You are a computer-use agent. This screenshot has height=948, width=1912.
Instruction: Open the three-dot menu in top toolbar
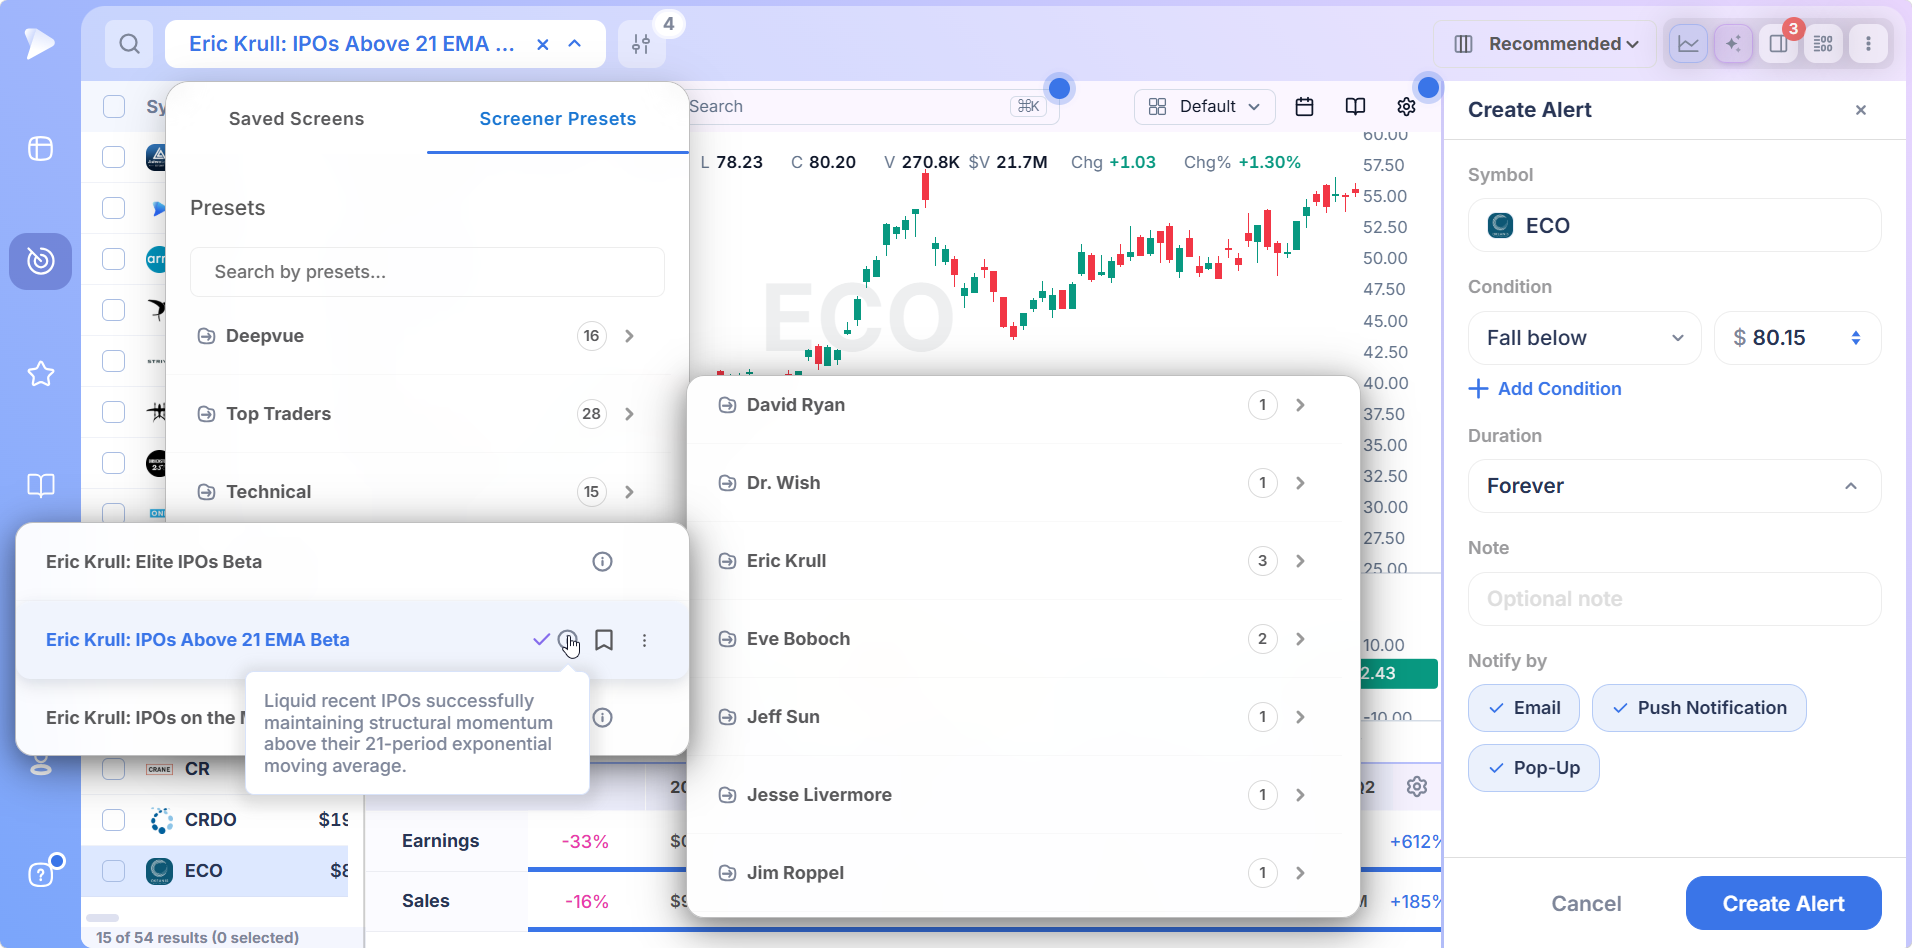pyautogui.click(x=1868, y=44)
